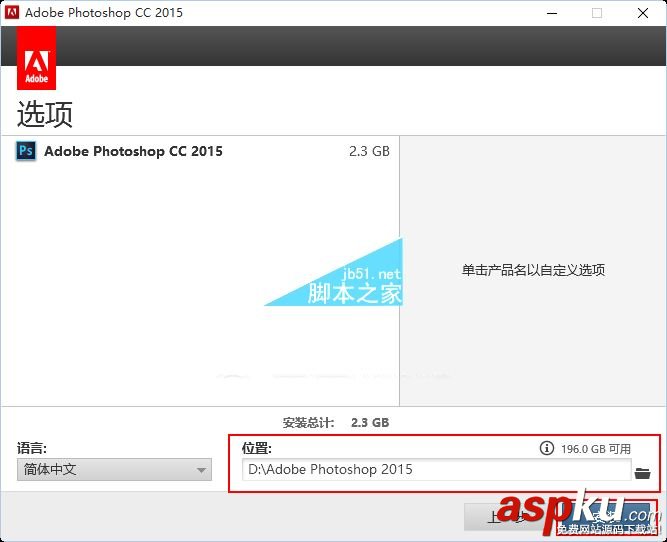Click the 位置 label
Viewport: 667px width, 542px height.
[257, 448]
